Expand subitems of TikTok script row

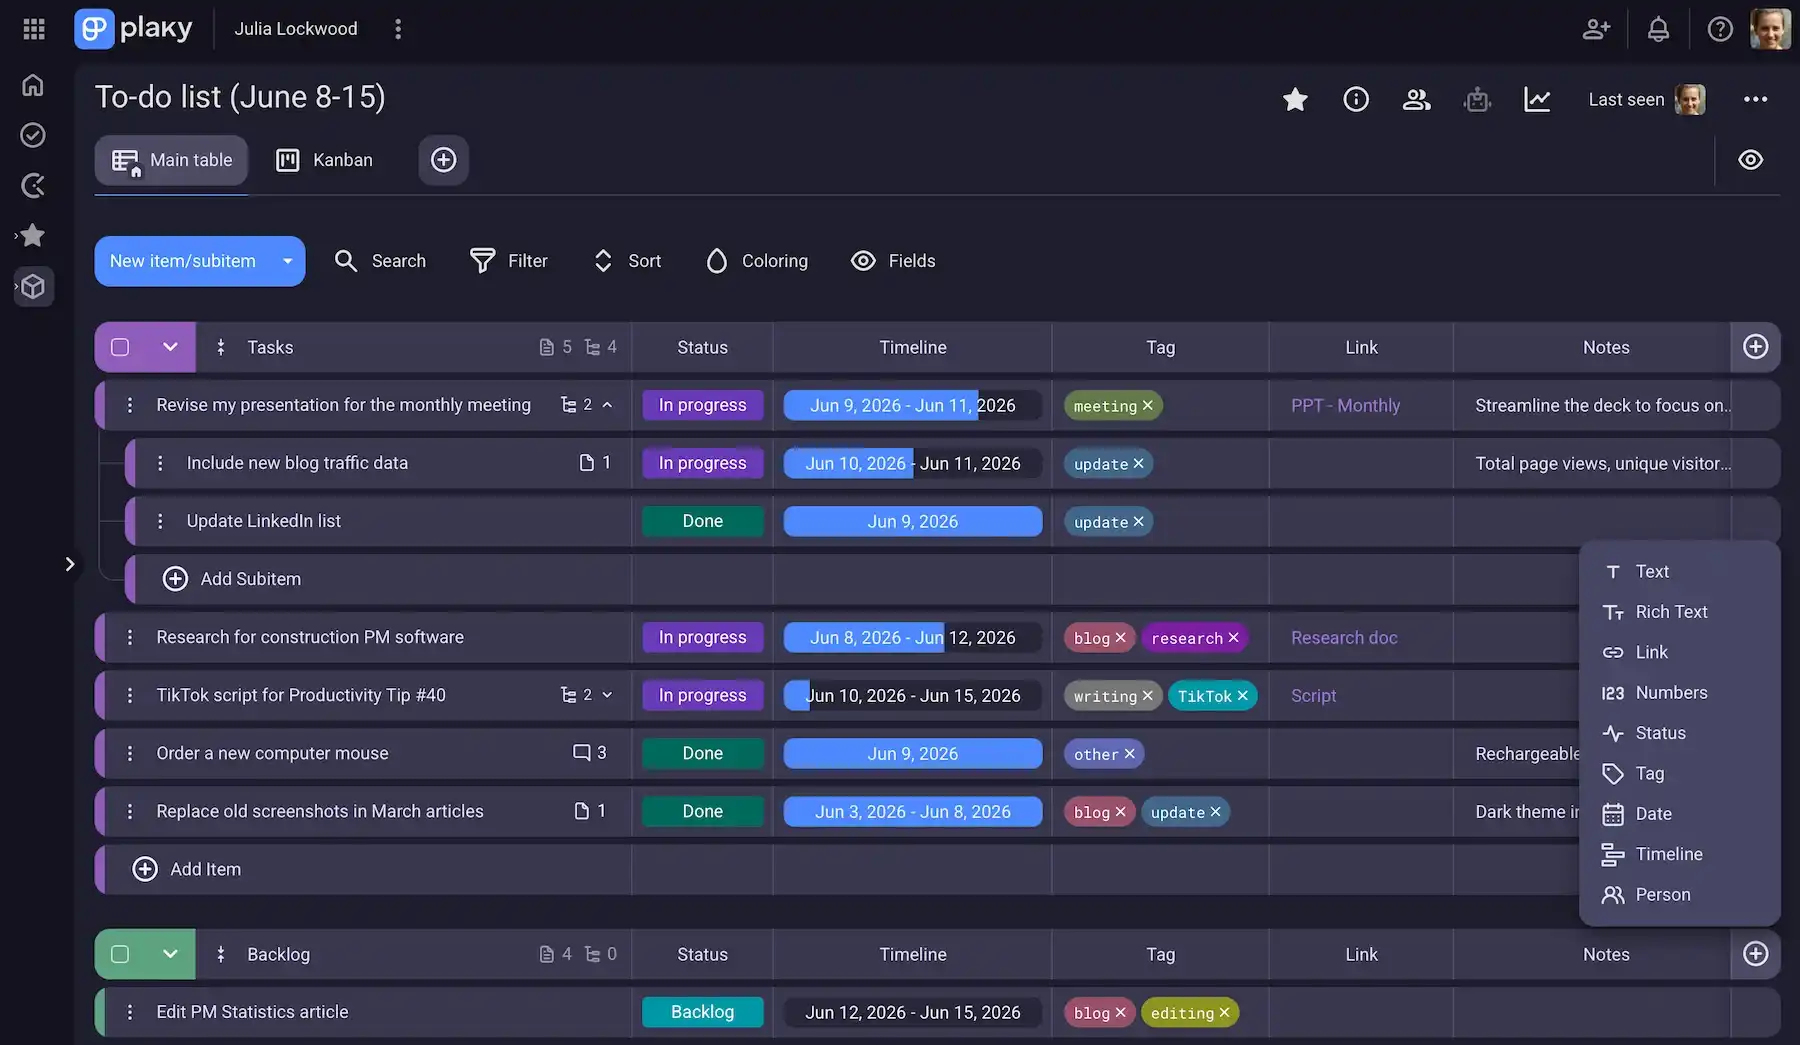point(607,695)
